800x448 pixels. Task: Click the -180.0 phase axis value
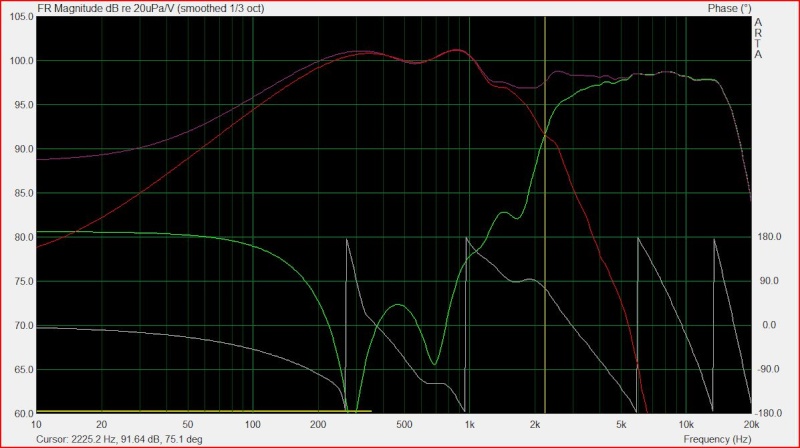coord(768,413)
